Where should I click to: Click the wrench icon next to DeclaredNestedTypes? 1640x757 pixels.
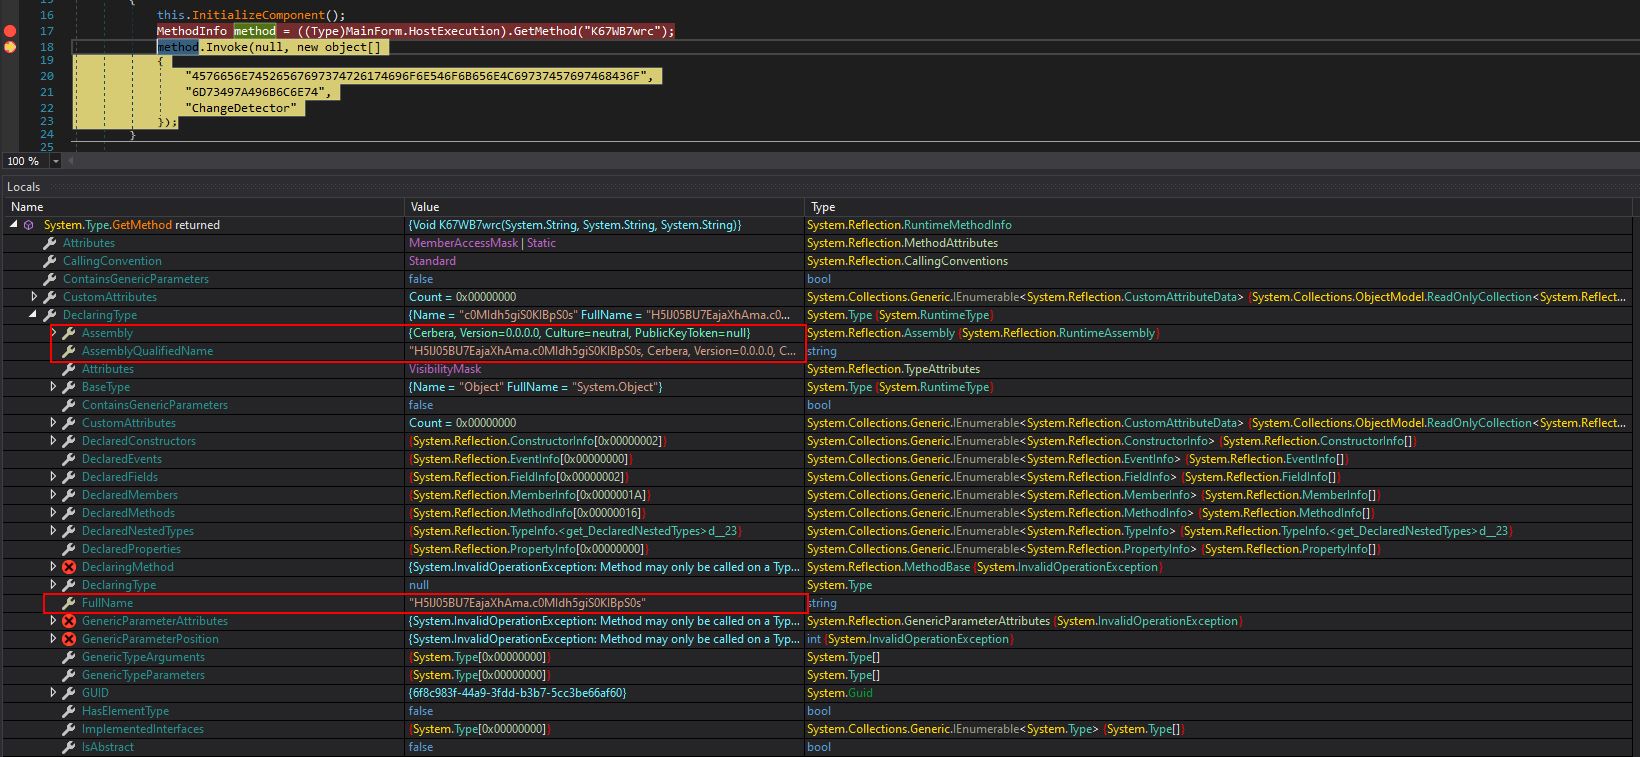pos(68,531)
